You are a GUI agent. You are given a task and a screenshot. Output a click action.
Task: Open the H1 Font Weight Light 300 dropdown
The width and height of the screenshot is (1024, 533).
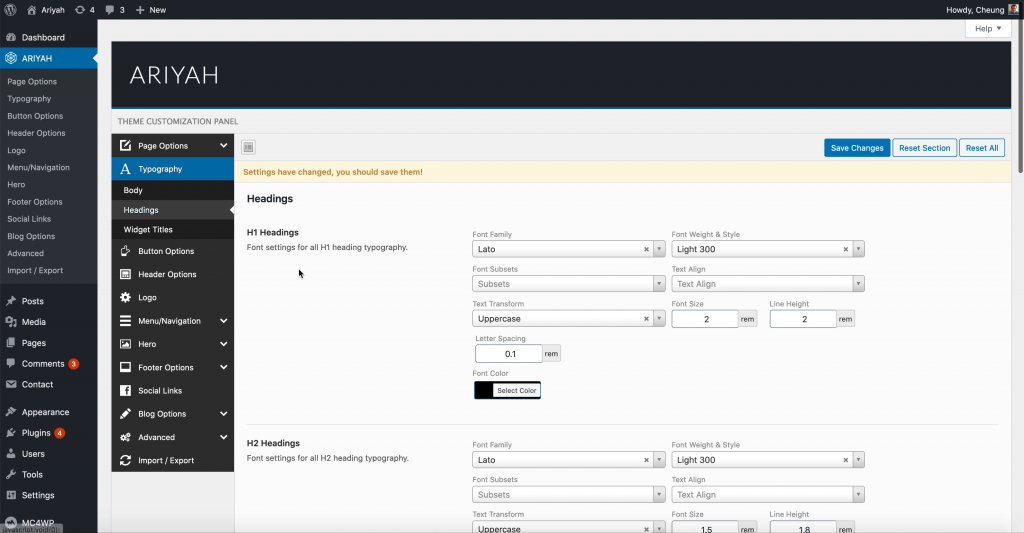tap(767, 249)
